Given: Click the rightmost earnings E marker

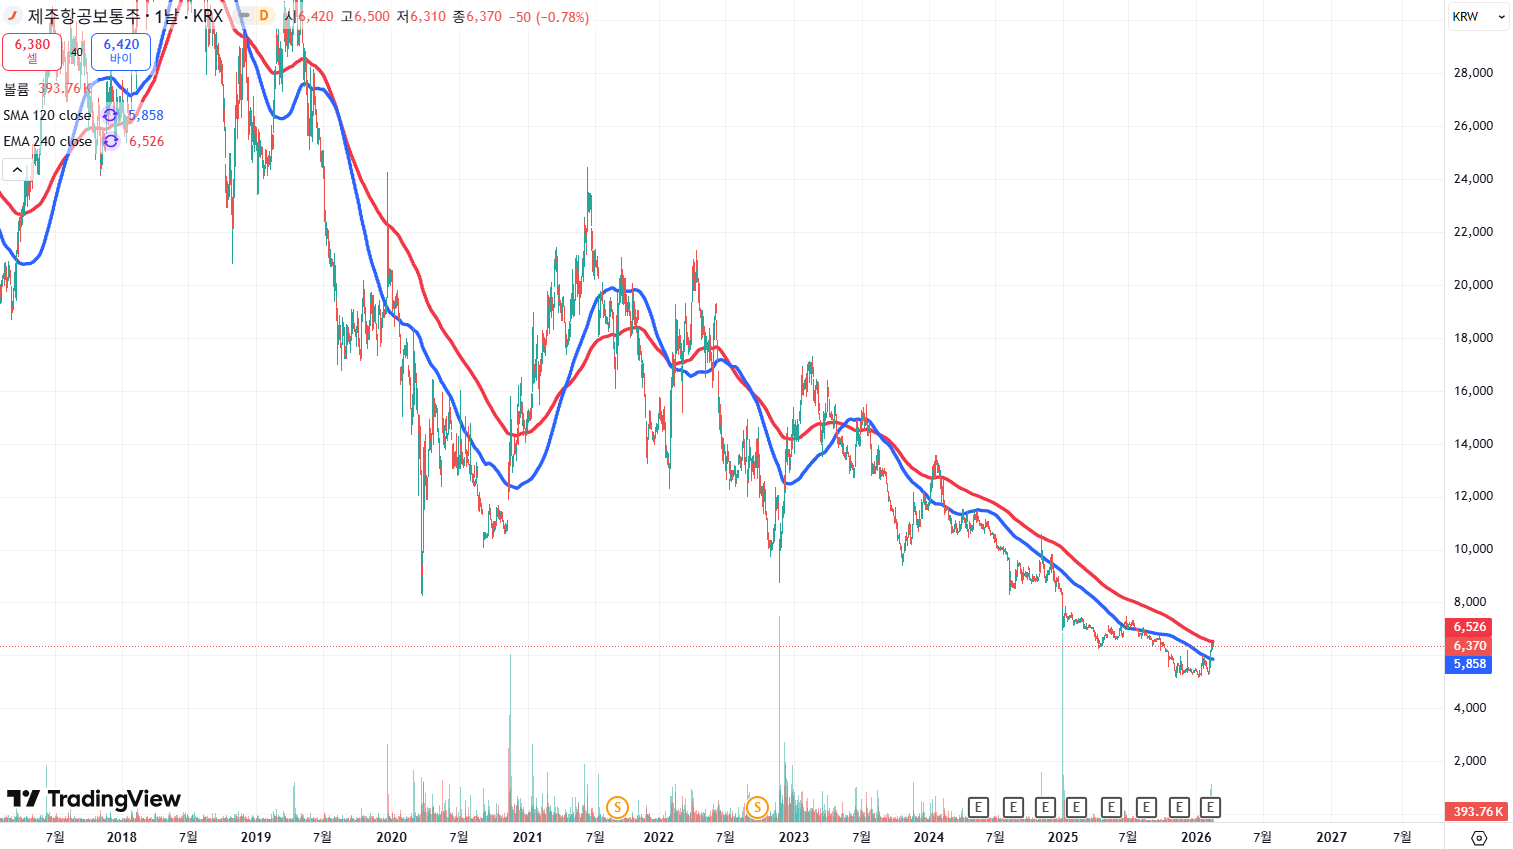Looking at the screenshot, I should pyautogui.click(x=1211, y=807).
